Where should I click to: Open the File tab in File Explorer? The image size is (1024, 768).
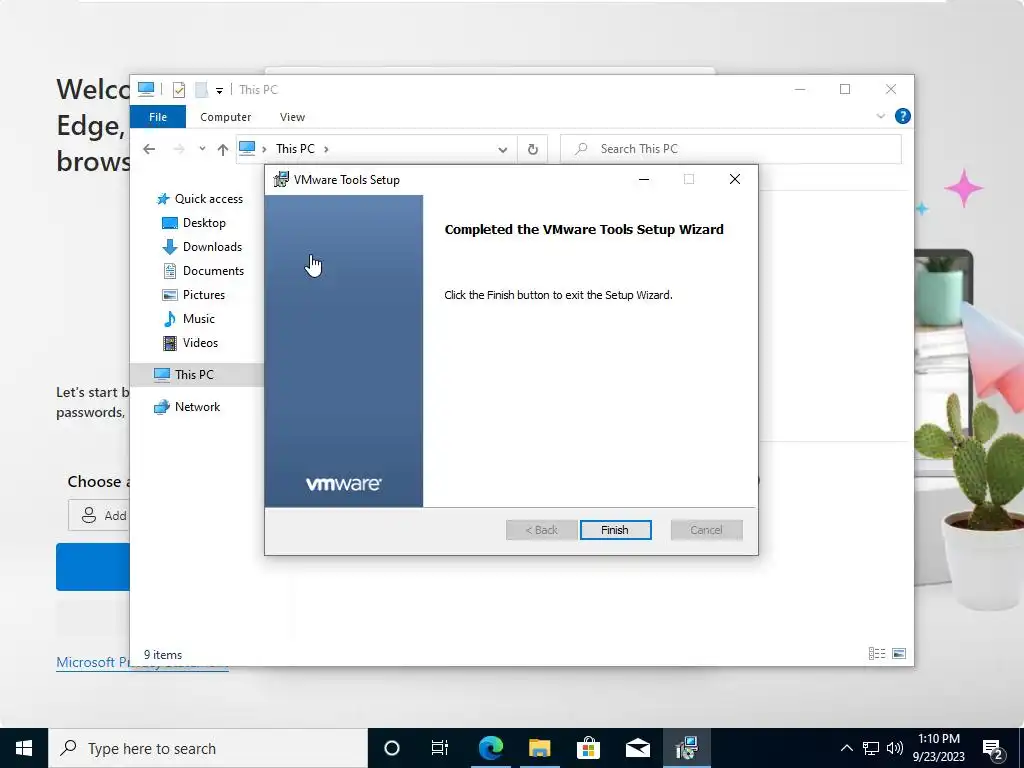pyautogui.click(x=158, y=117)
